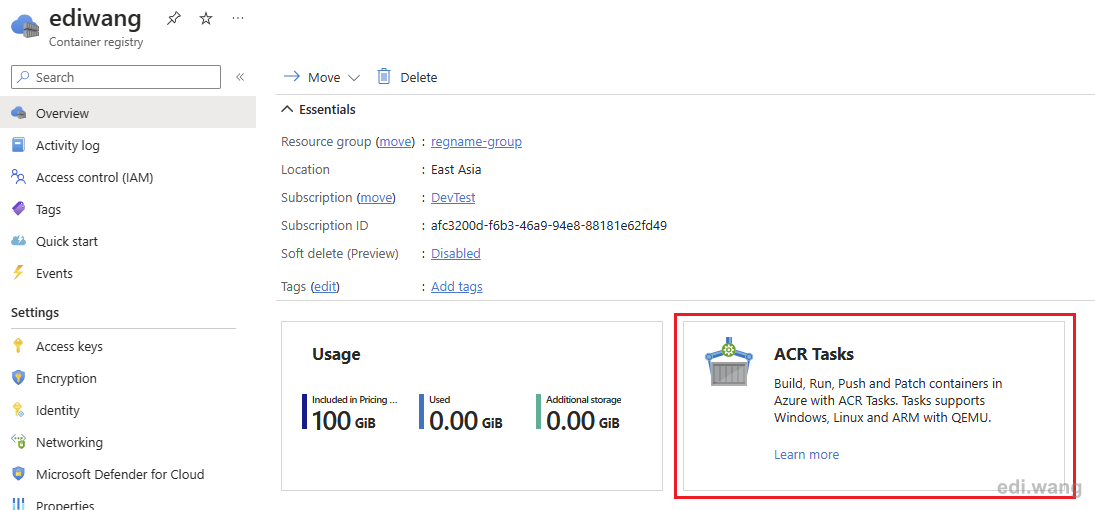
Task: Open the regname-group resource group link
Action: click(476, 142)
